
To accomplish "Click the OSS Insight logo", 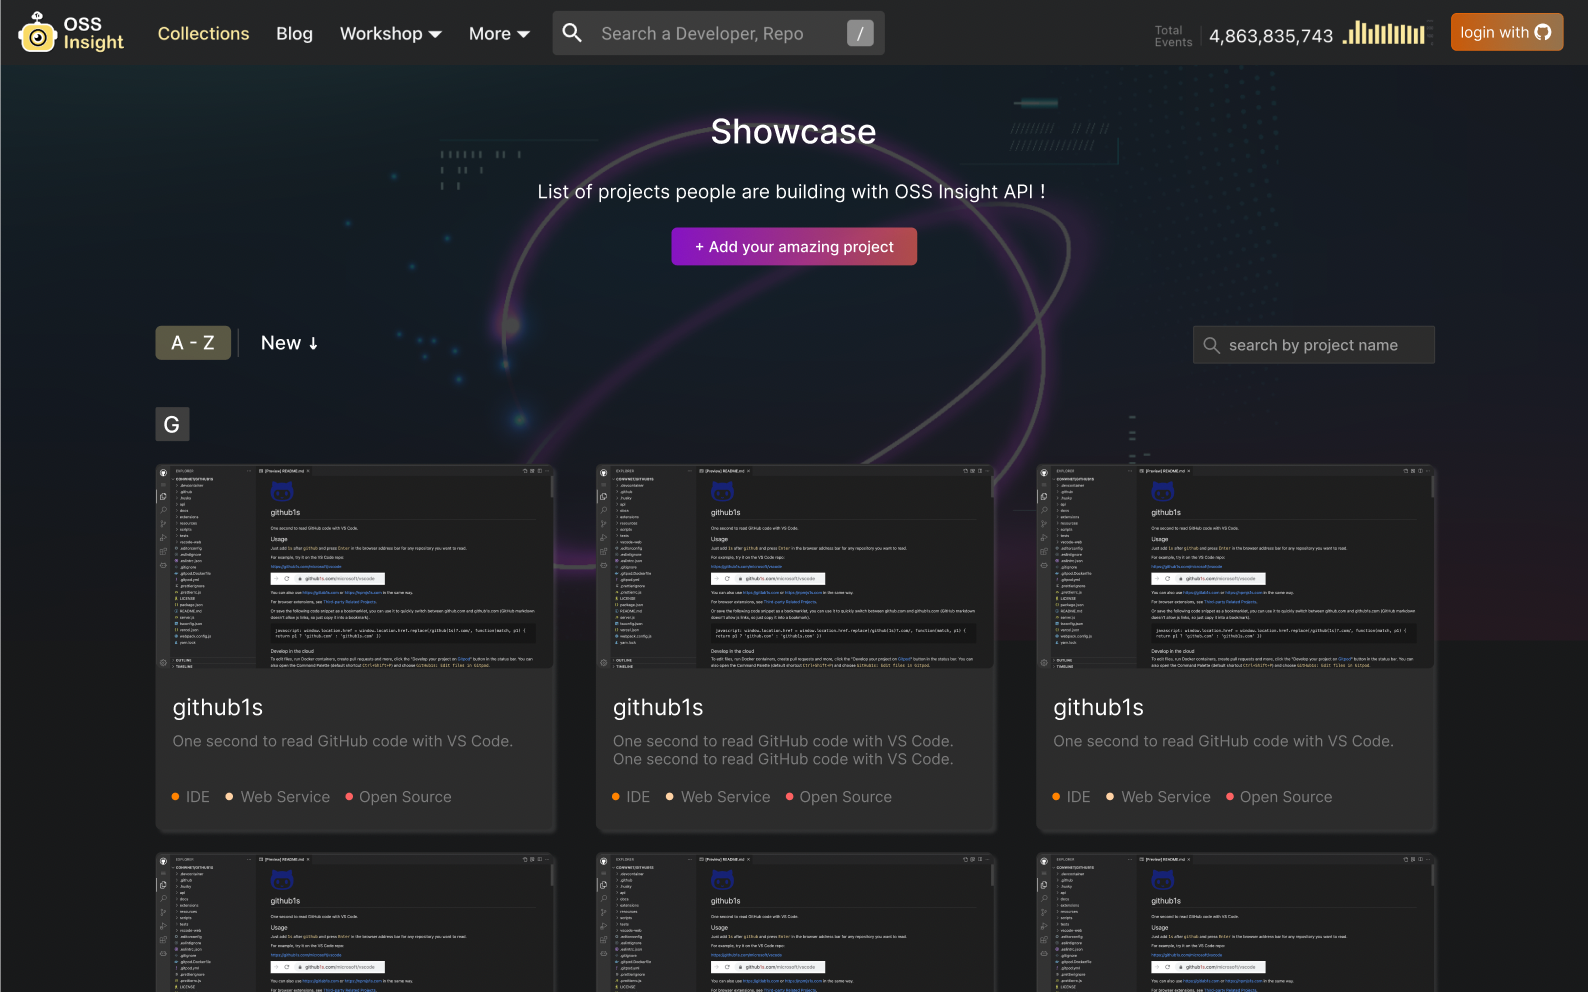I will 71,33.
